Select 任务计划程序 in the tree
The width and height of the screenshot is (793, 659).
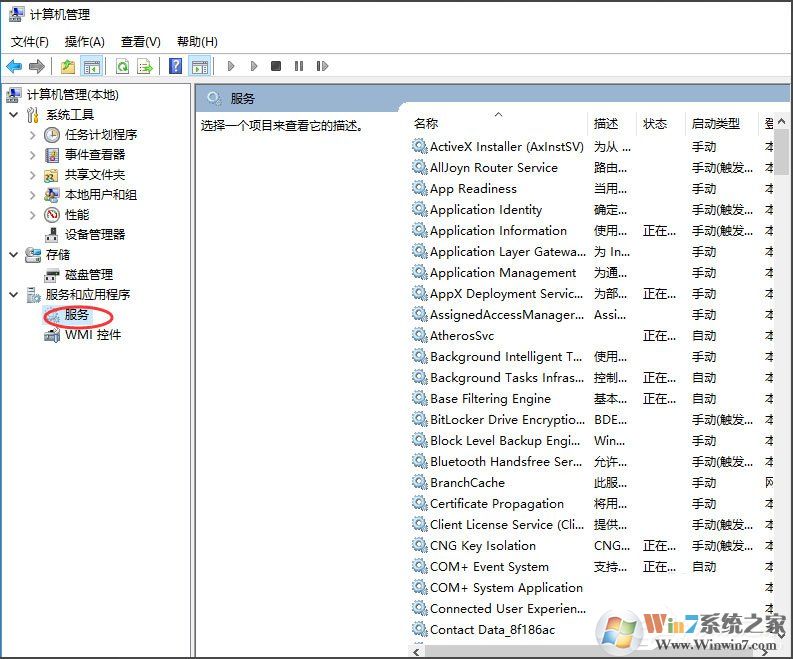point(101,135)
